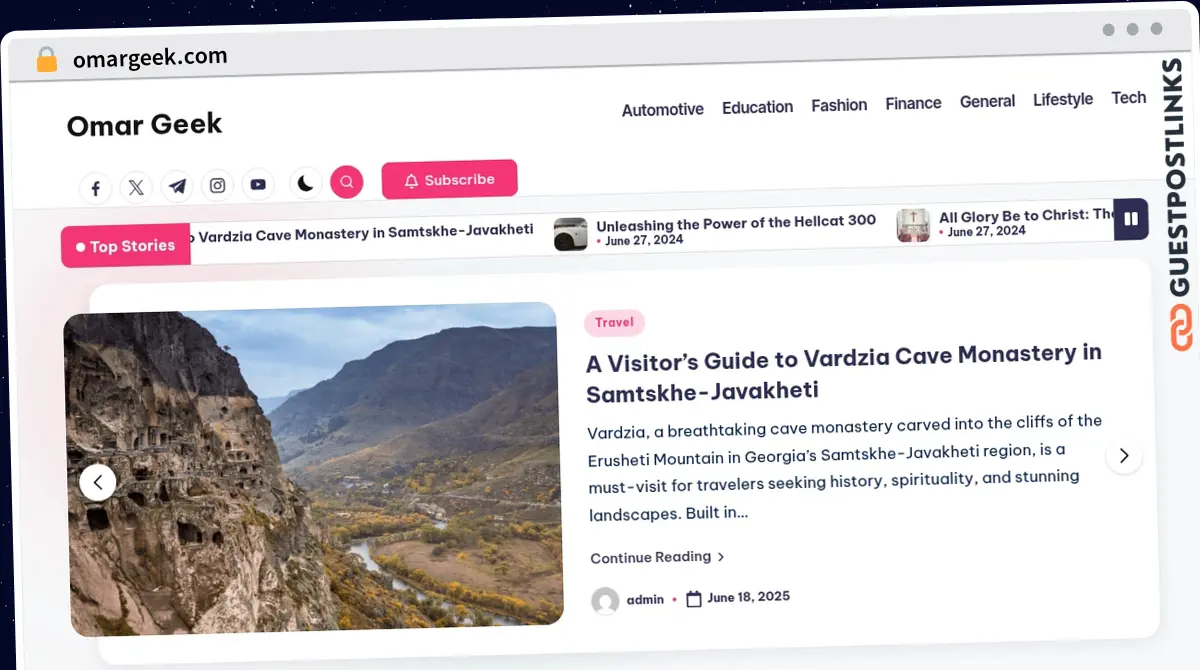The height and width of the screenshot is (670, 1200).
Task: Open the X (Twitter) social icon
Action: point(136,187)
